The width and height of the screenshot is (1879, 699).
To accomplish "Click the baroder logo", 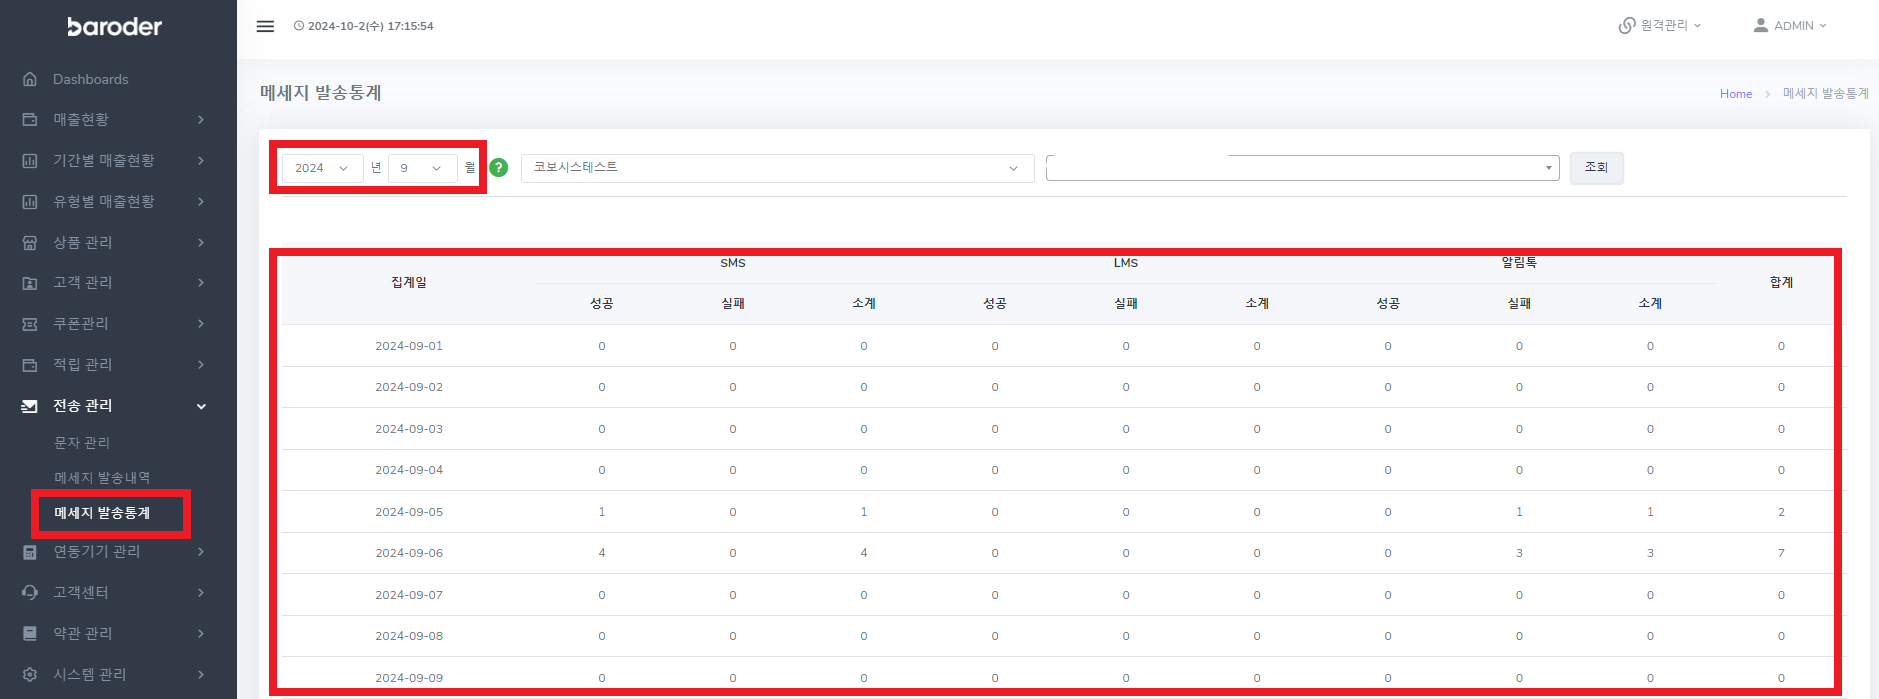I will [114, 26].
